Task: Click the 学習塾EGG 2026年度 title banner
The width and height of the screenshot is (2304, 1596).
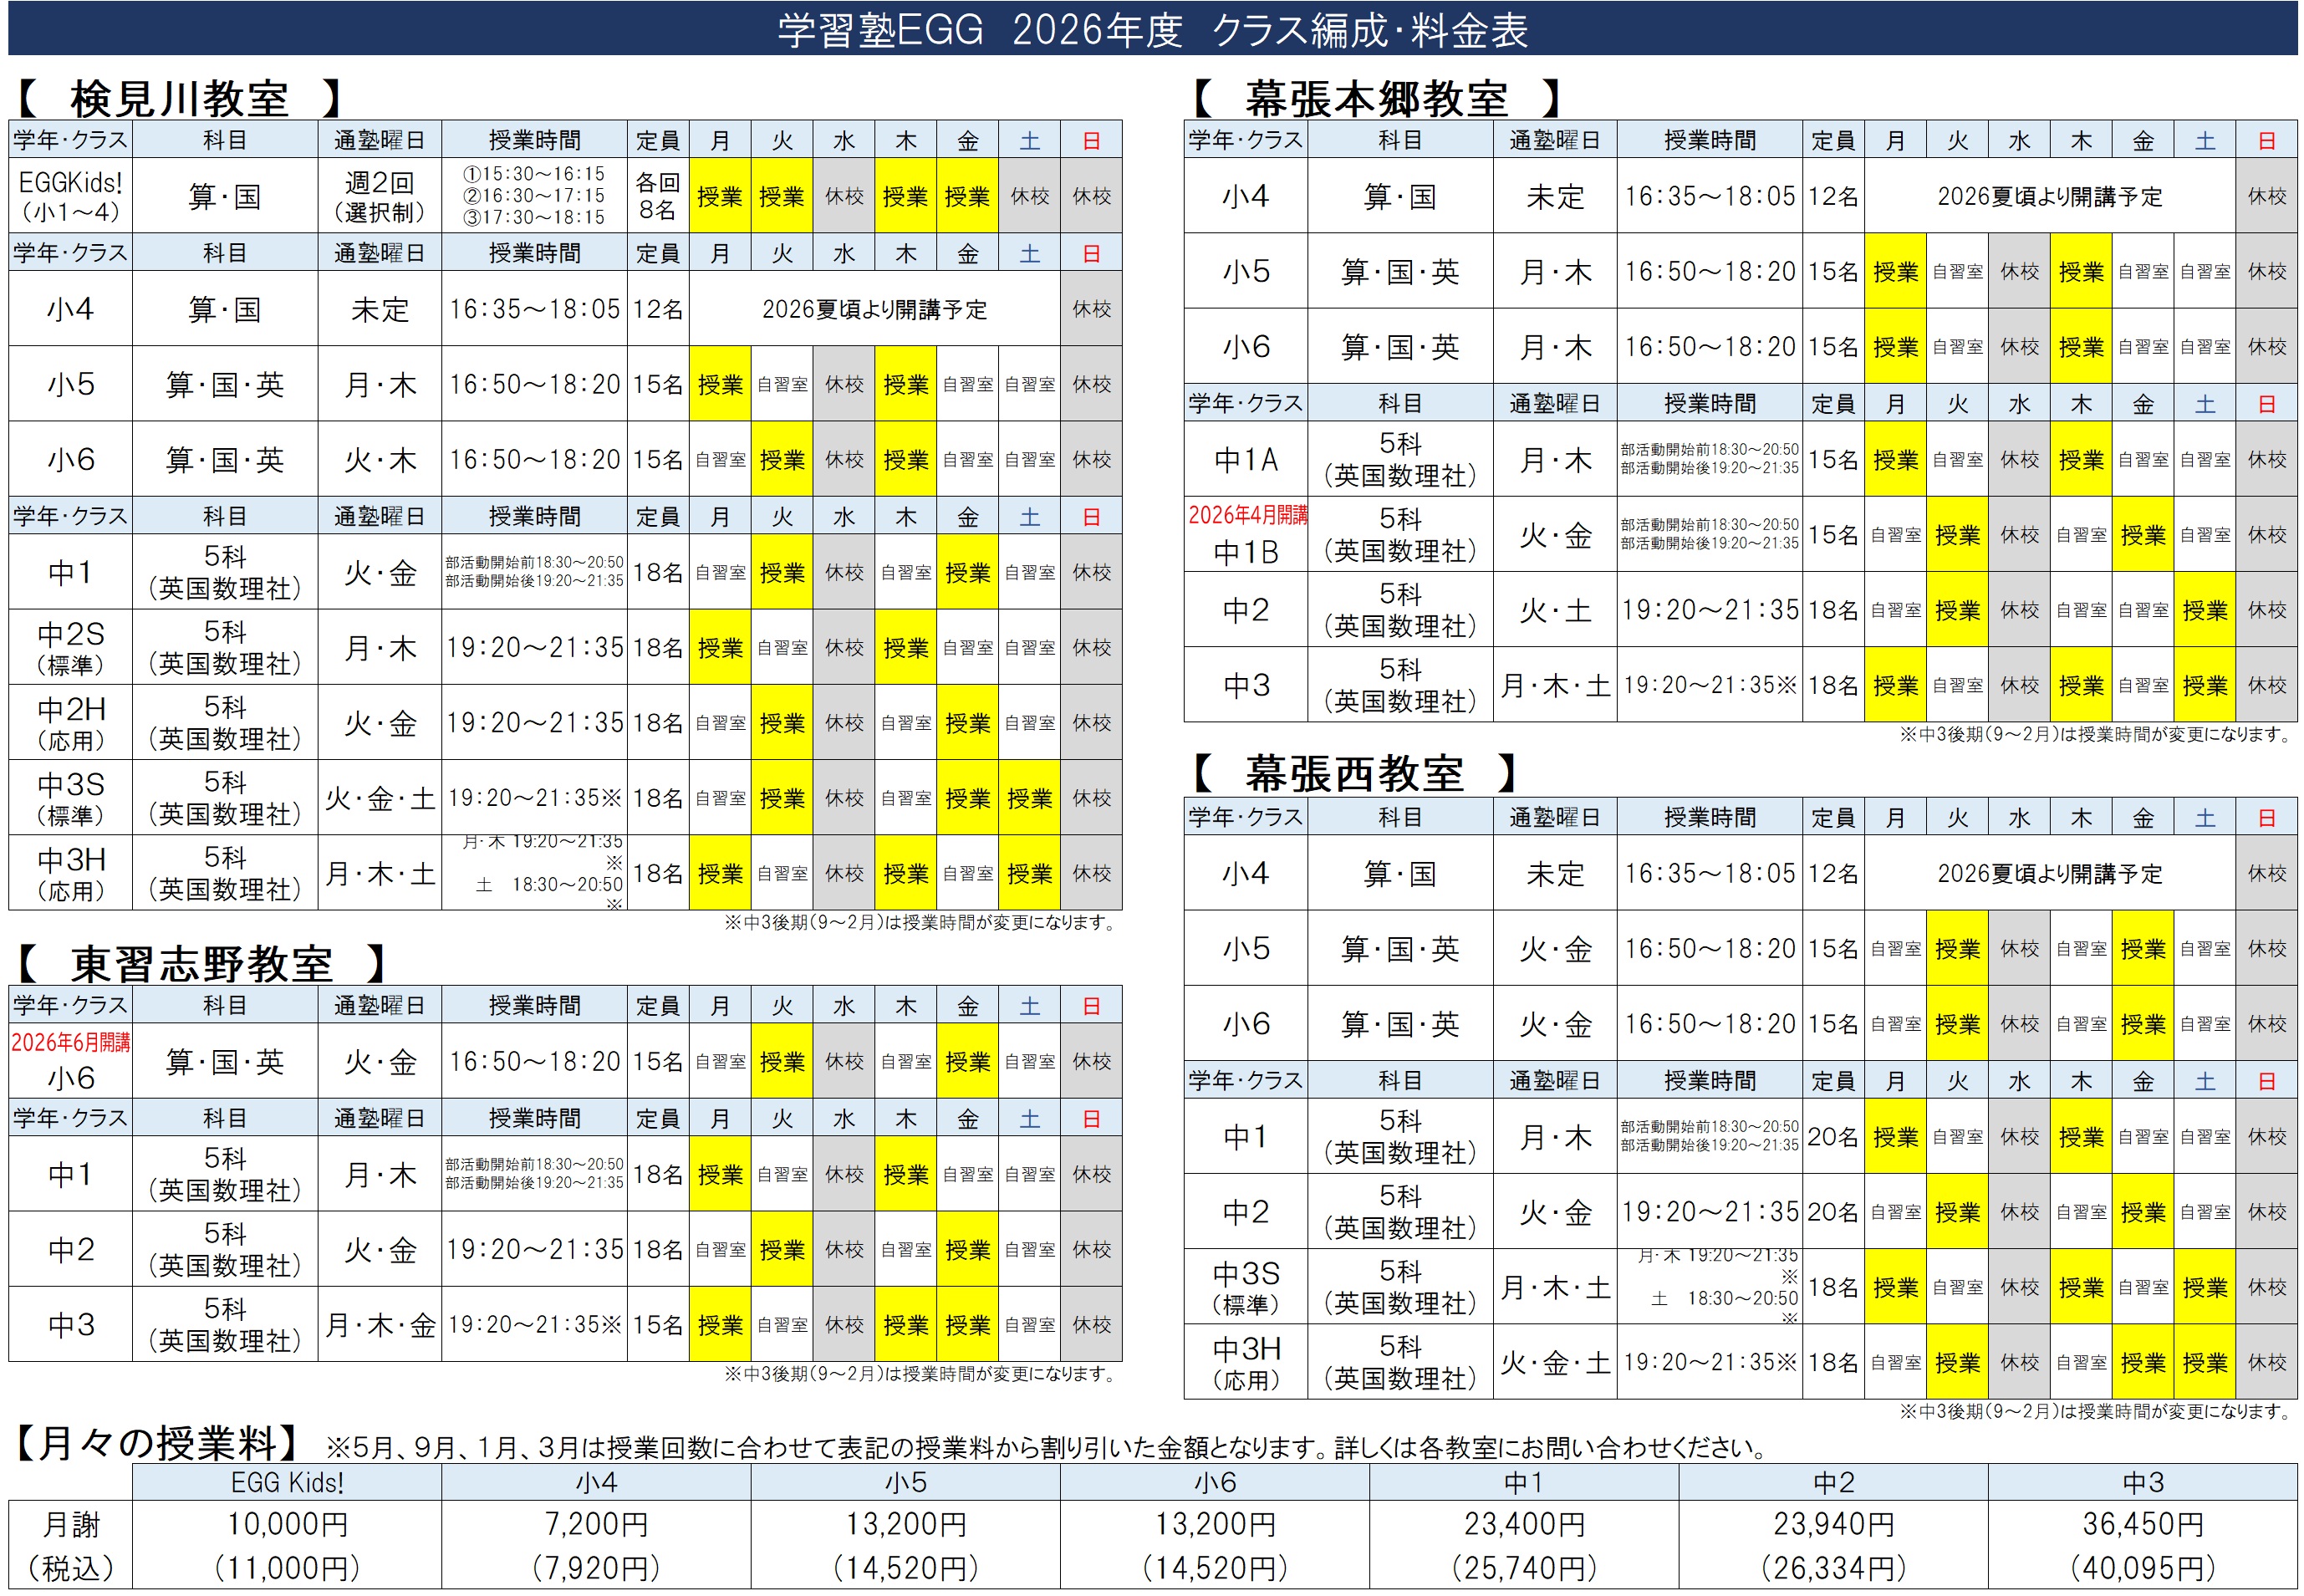Action: point(1152,29)
